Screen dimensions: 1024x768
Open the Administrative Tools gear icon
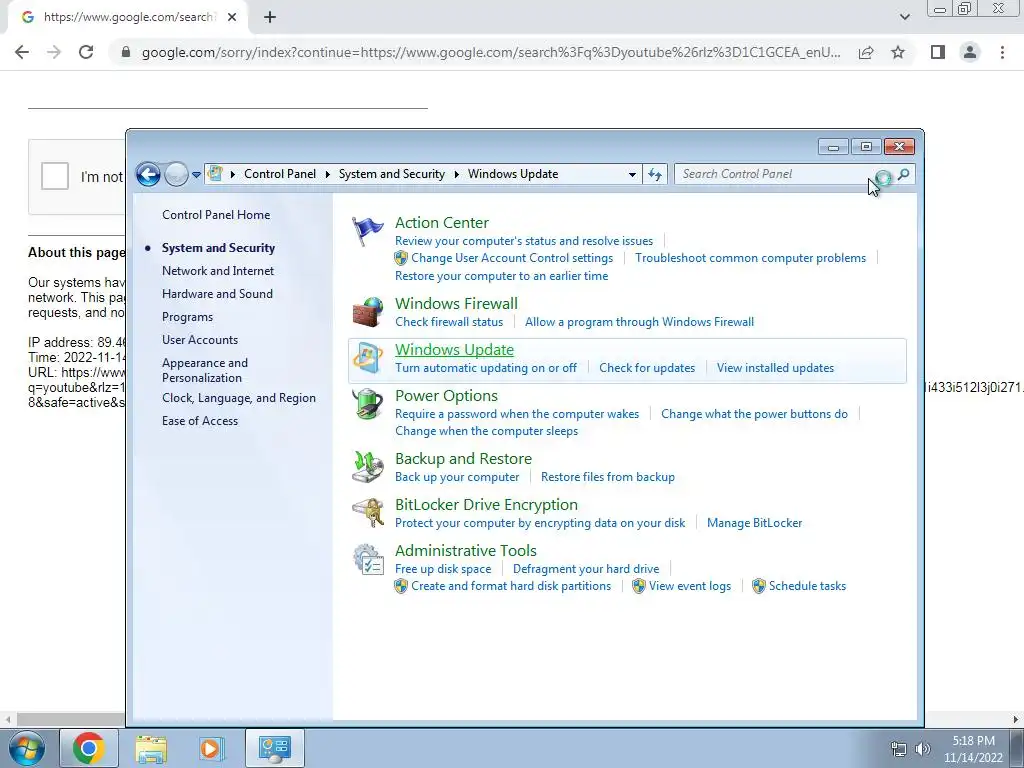368,560
